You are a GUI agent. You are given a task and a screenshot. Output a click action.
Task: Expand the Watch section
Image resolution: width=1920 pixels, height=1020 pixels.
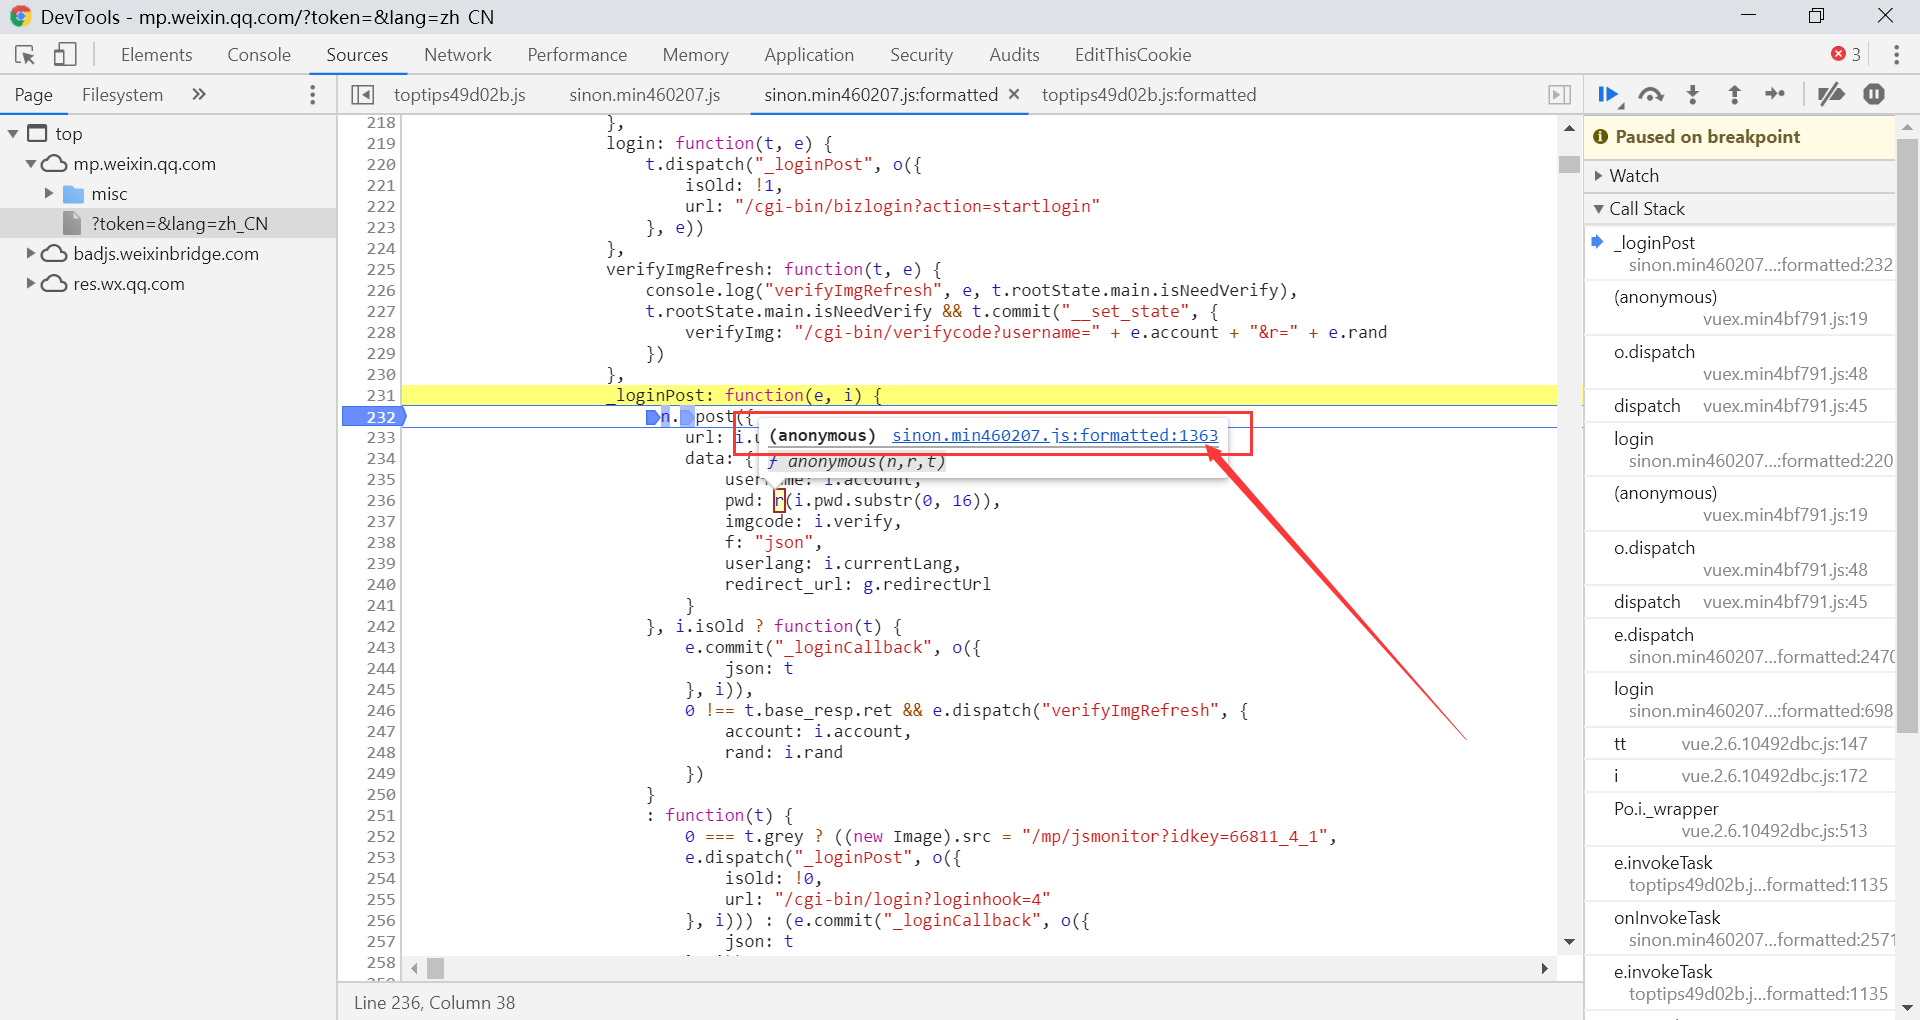click(x=1598, y=176)
